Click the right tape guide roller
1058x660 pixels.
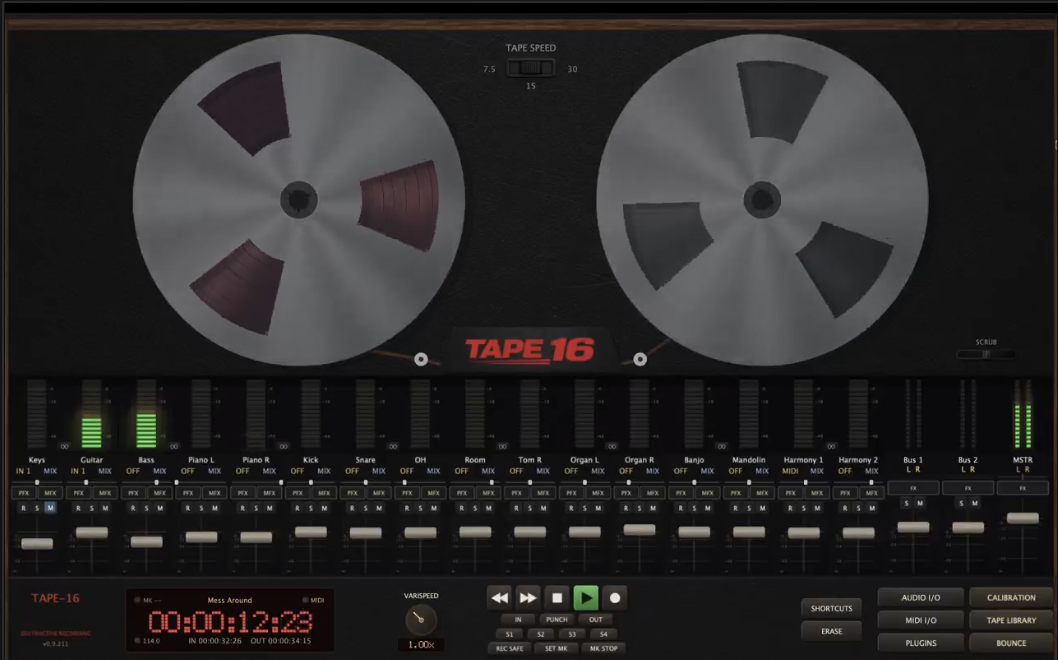[640, 359]
